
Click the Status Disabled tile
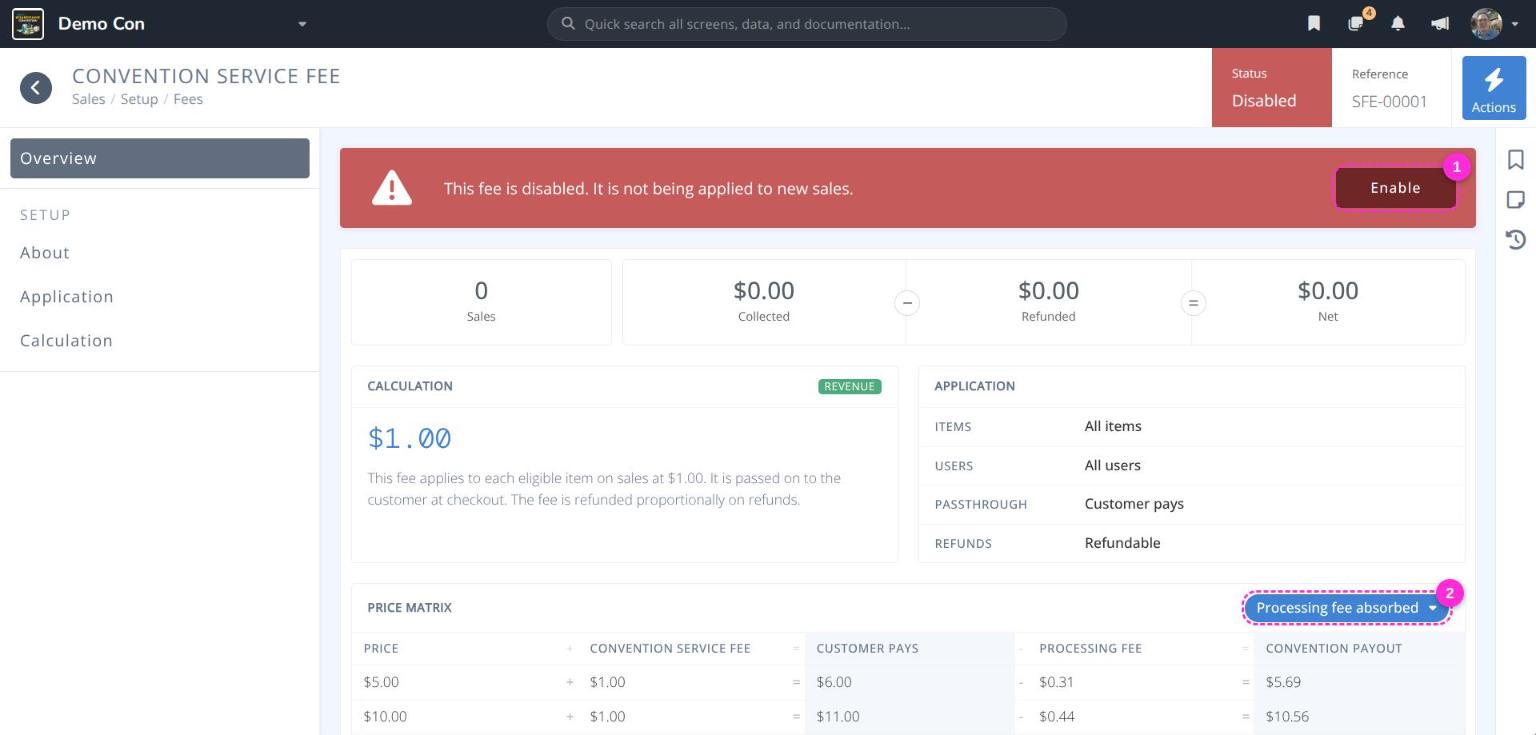(x=1272, y=88)
